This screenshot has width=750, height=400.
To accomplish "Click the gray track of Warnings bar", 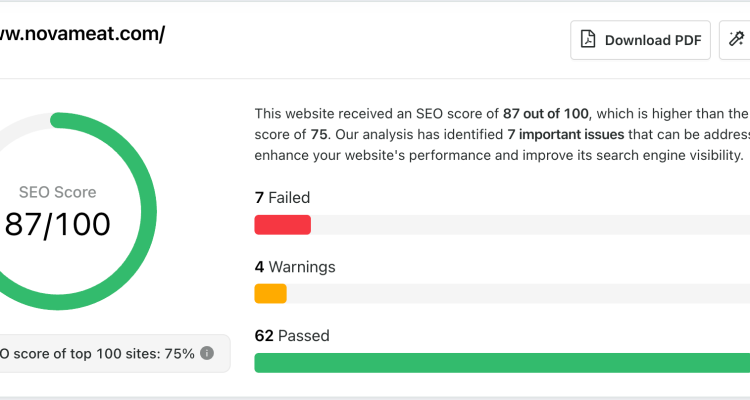I will [x=518, y=293].
